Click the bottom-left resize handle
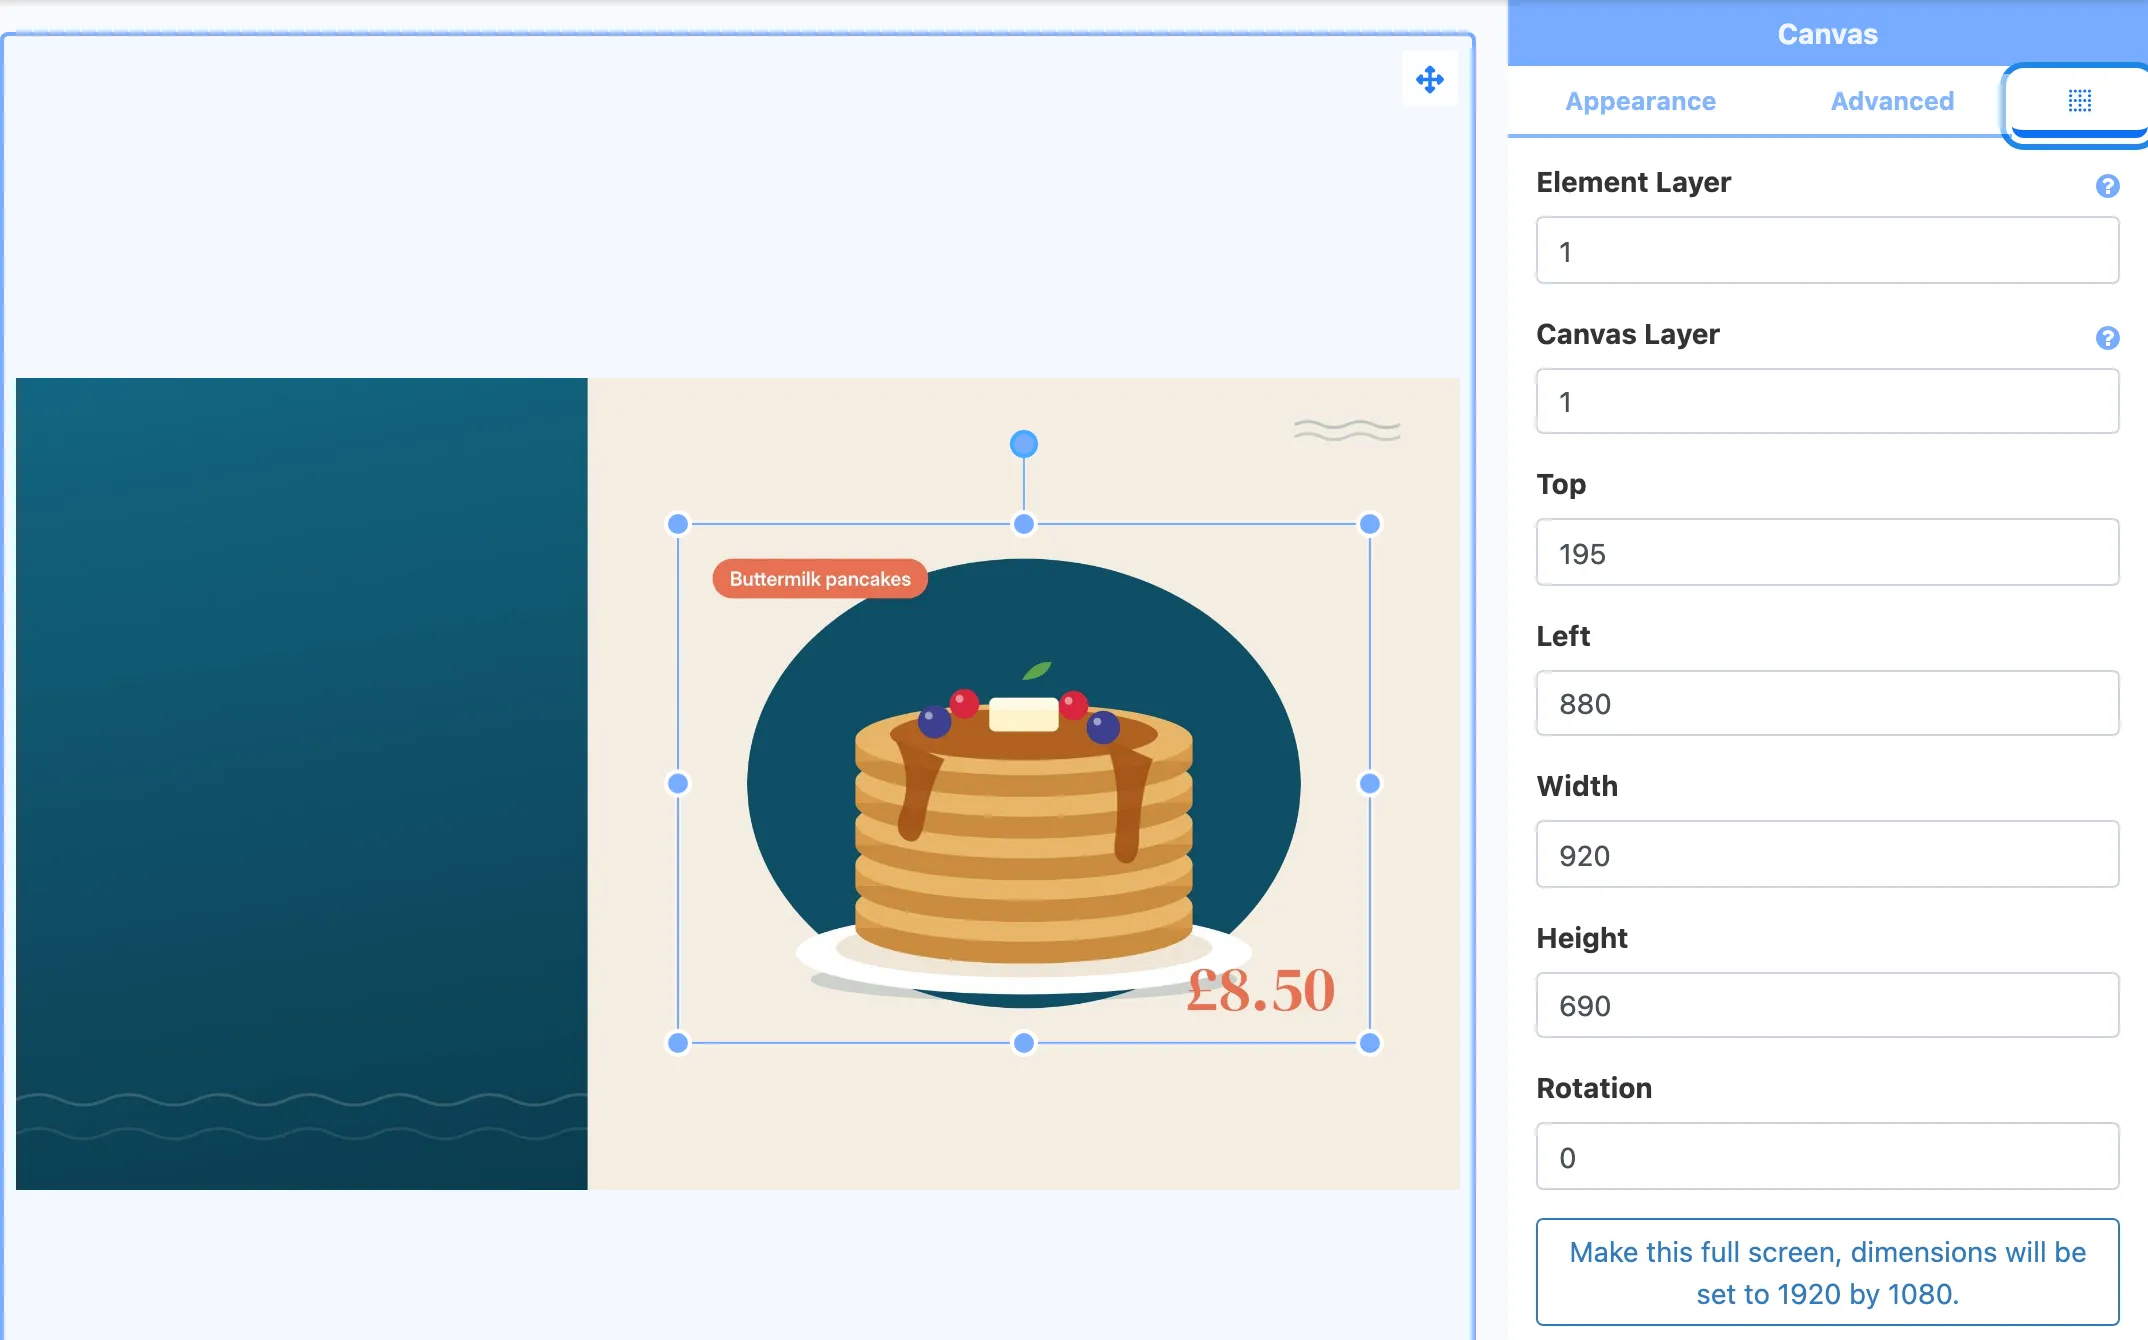This screenshot has height=1340, width=2148. [x=677, y=1043]
